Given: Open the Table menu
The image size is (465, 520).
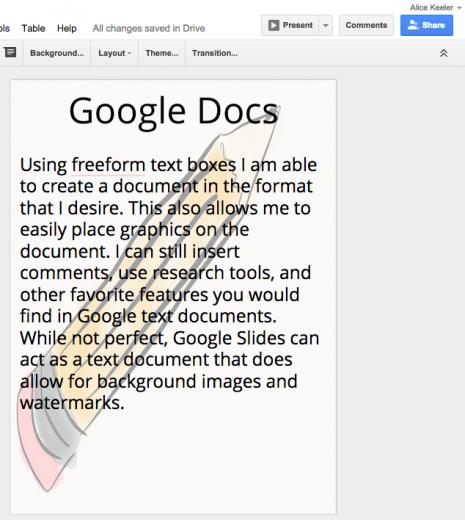Looking at the screenshot, I should (33, 28).
